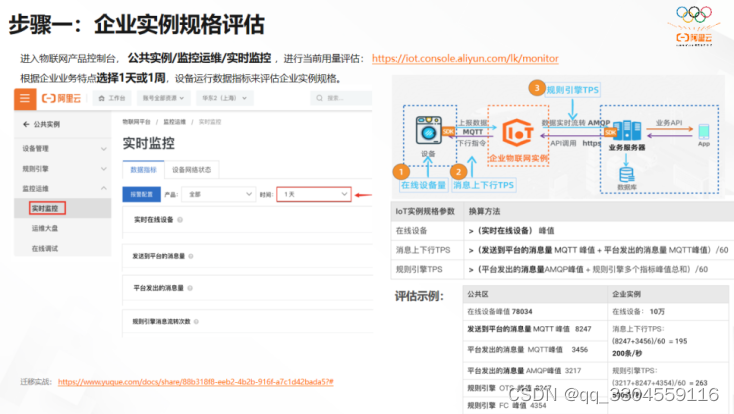This screenshot has height=414, width=734.
Task: Click the back arrow next to 公共实例
Action: [x=26, y=125]
